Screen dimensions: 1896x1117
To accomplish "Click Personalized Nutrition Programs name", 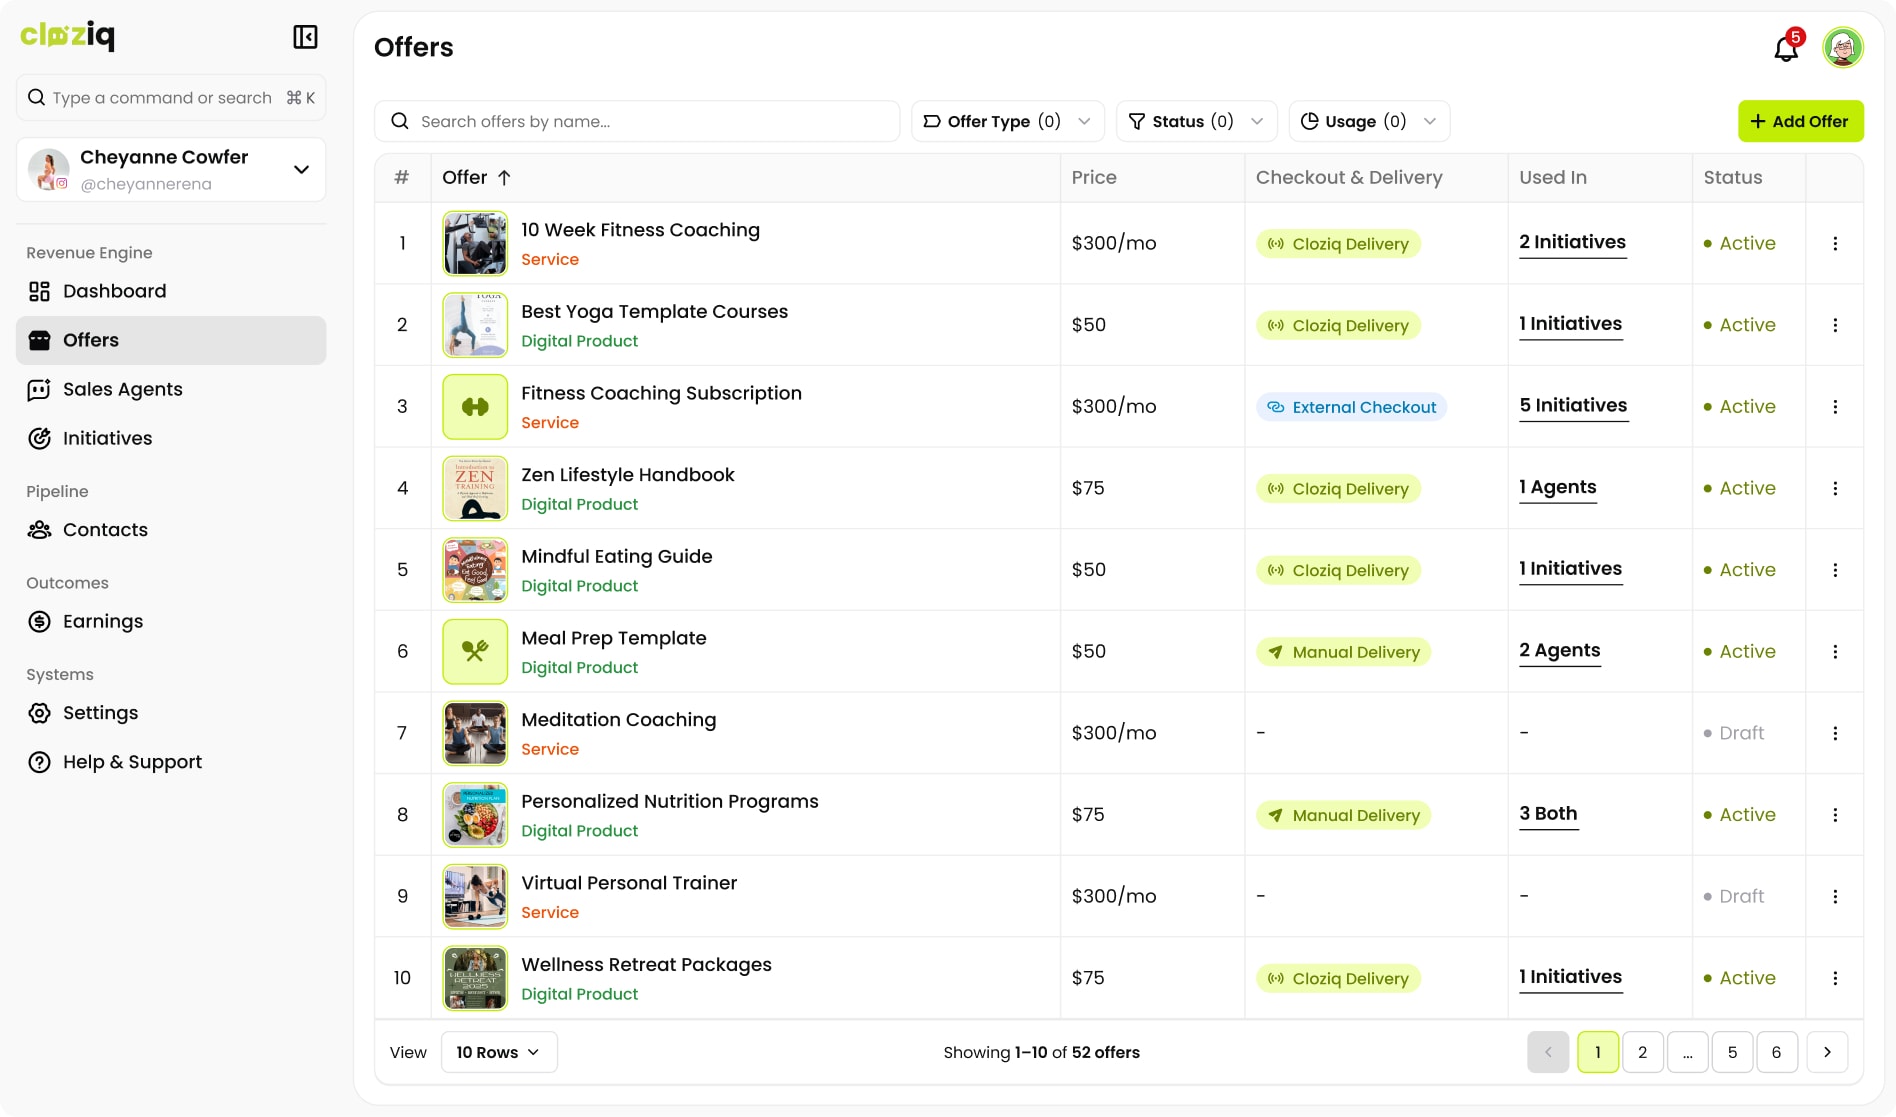I will (x=669, y=802).
